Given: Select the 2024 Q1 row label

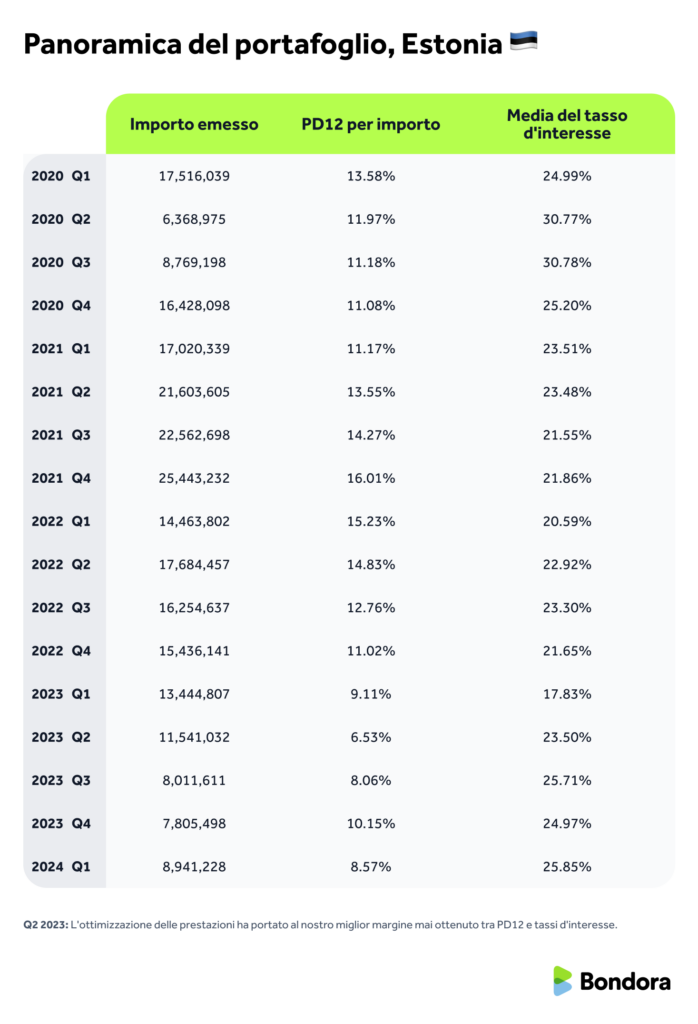Looking at the screenshot, I should 61,867.
